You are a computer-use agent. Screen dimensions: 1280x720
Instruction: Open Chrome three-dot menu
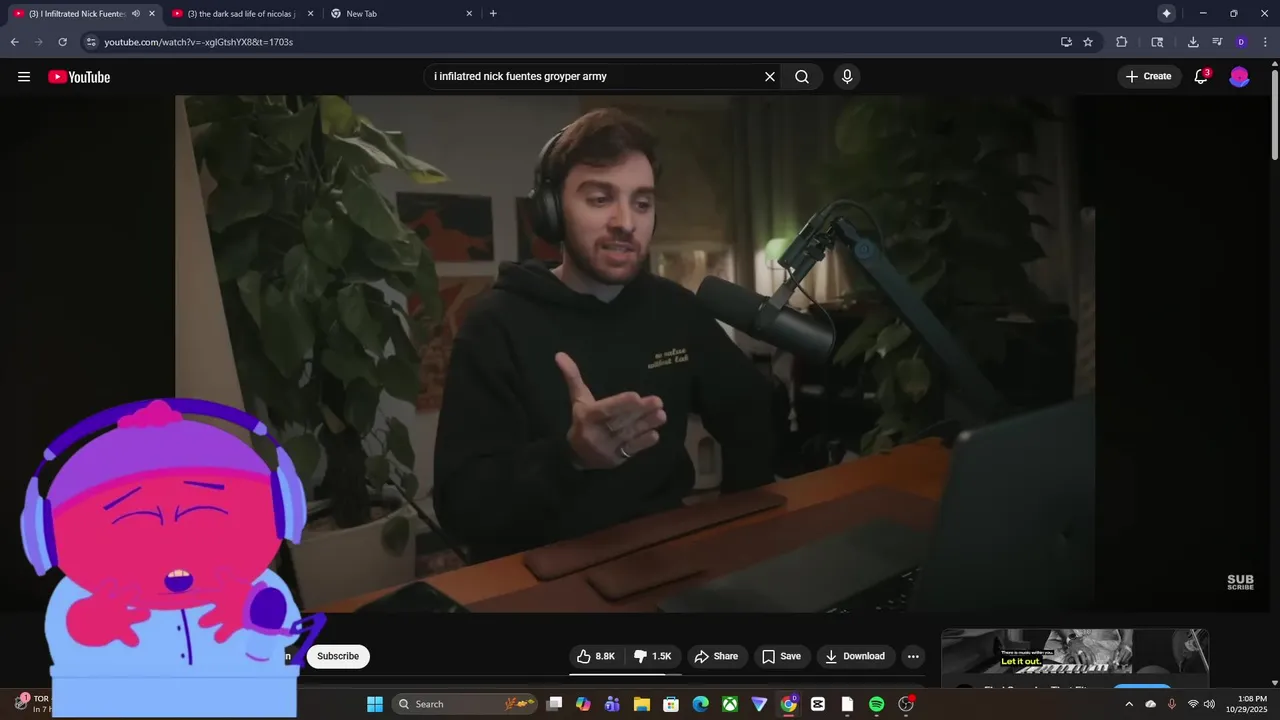tap(1264, 42)
